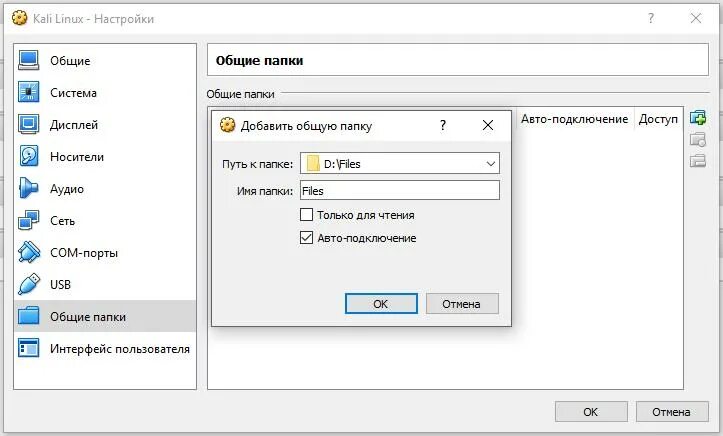Toggle Только для чтения checkbox

click(306, 215)
